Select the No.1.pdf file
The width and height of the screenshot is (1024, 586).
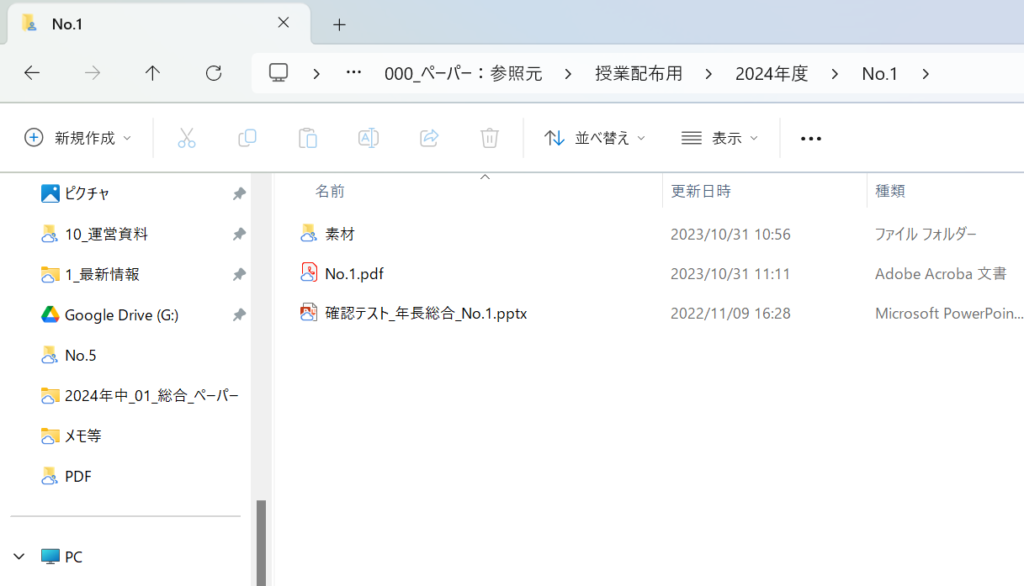coord(354,274)
